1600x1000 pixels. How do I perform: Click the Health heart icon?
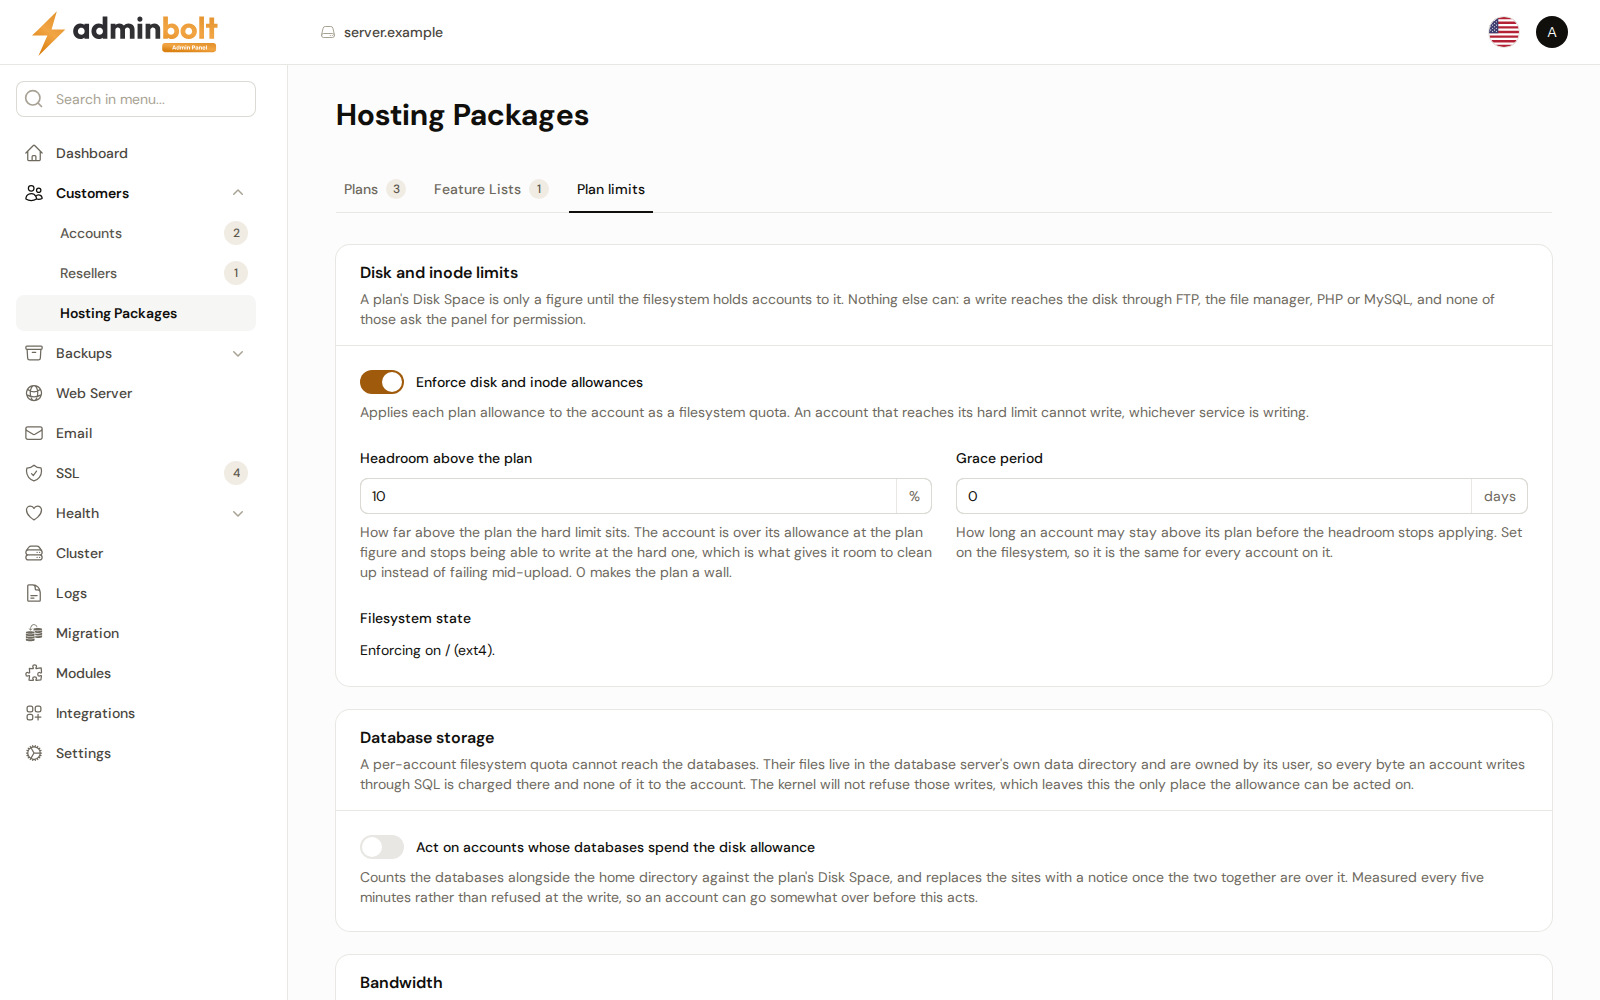(x=34, y=513)
